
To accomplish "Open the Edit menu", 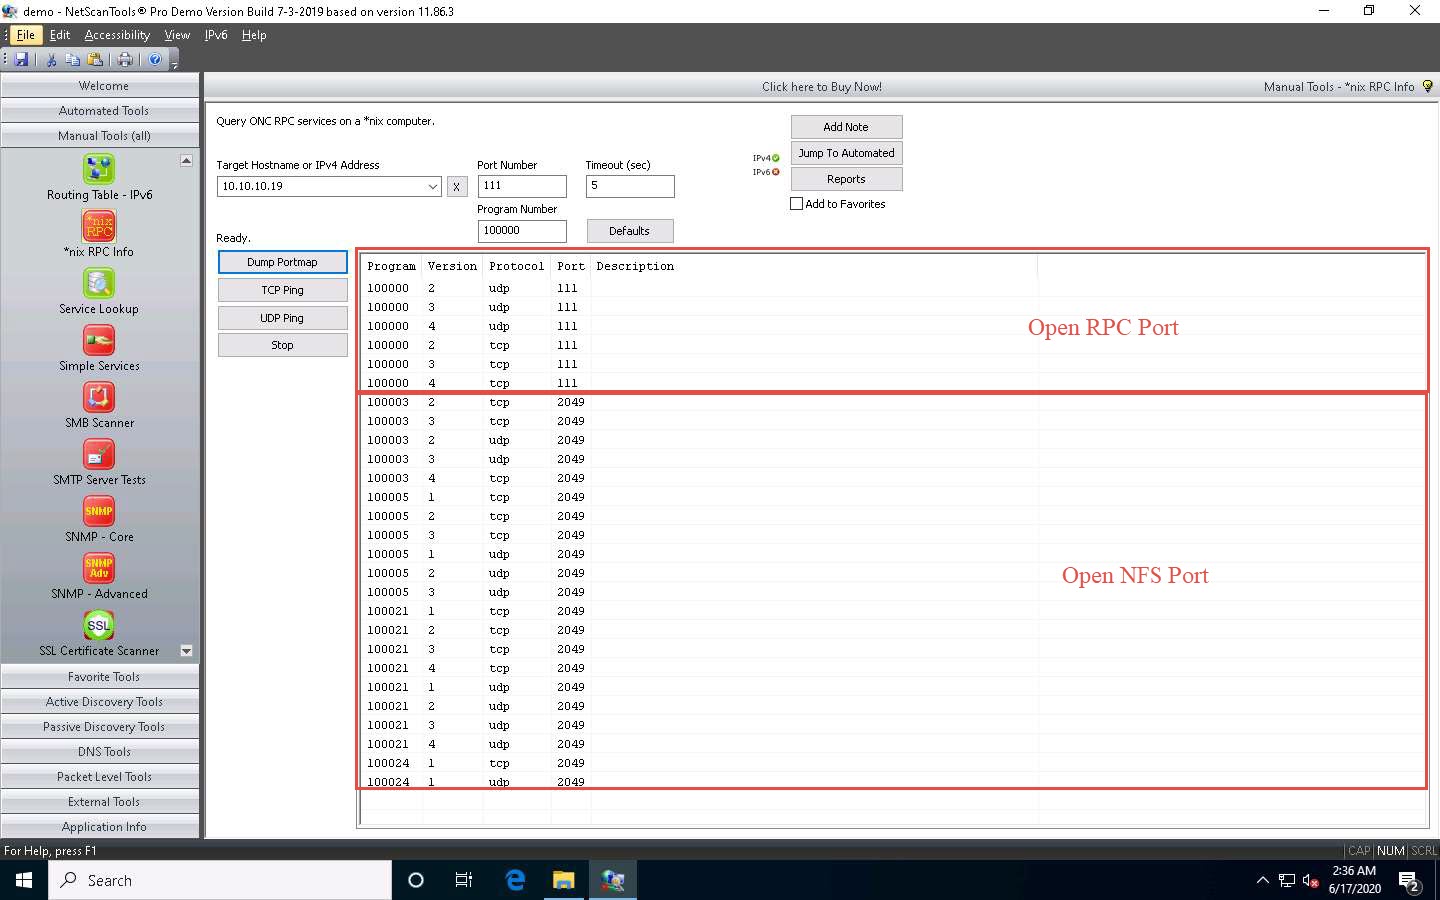I will [60, 35].
